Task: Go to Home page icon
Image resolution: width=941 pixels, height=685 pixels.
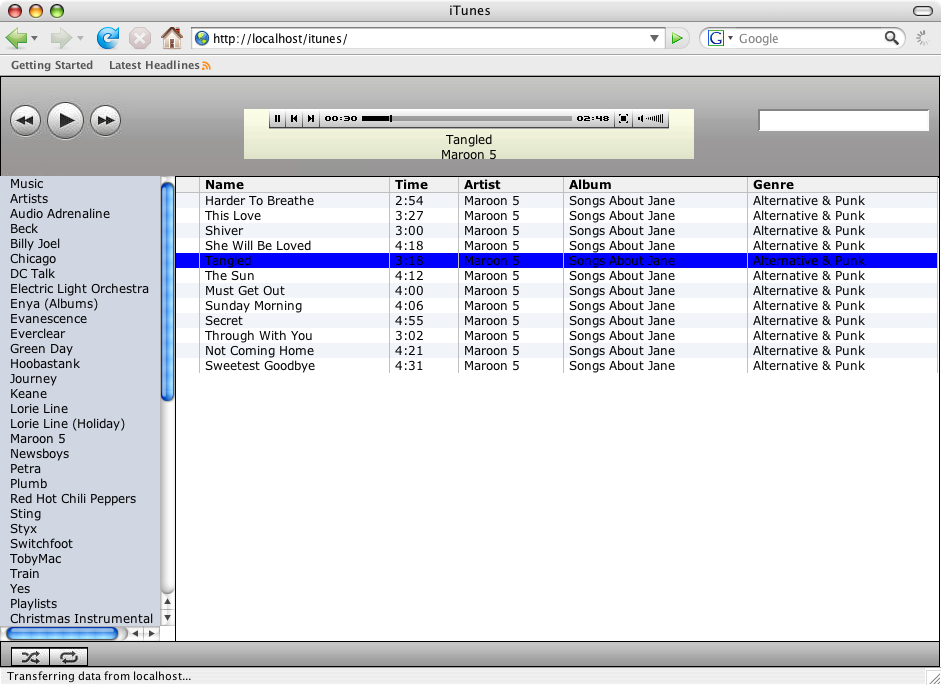Action: pyautogui.click(x=172, y=38)
